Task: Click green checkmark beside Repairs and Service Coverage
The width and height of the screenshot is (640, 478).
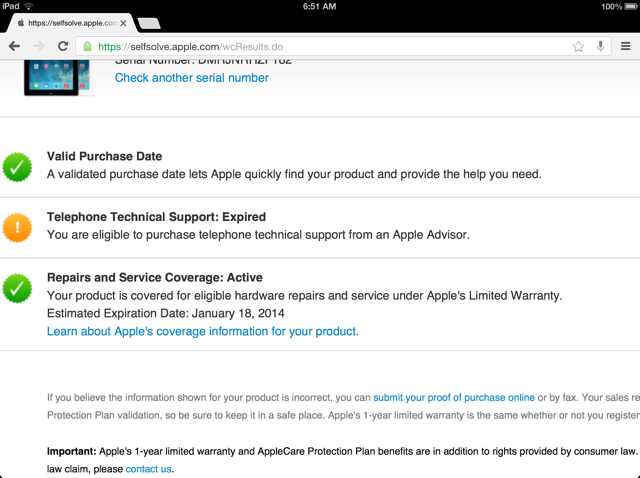Action: coord(17,288)
